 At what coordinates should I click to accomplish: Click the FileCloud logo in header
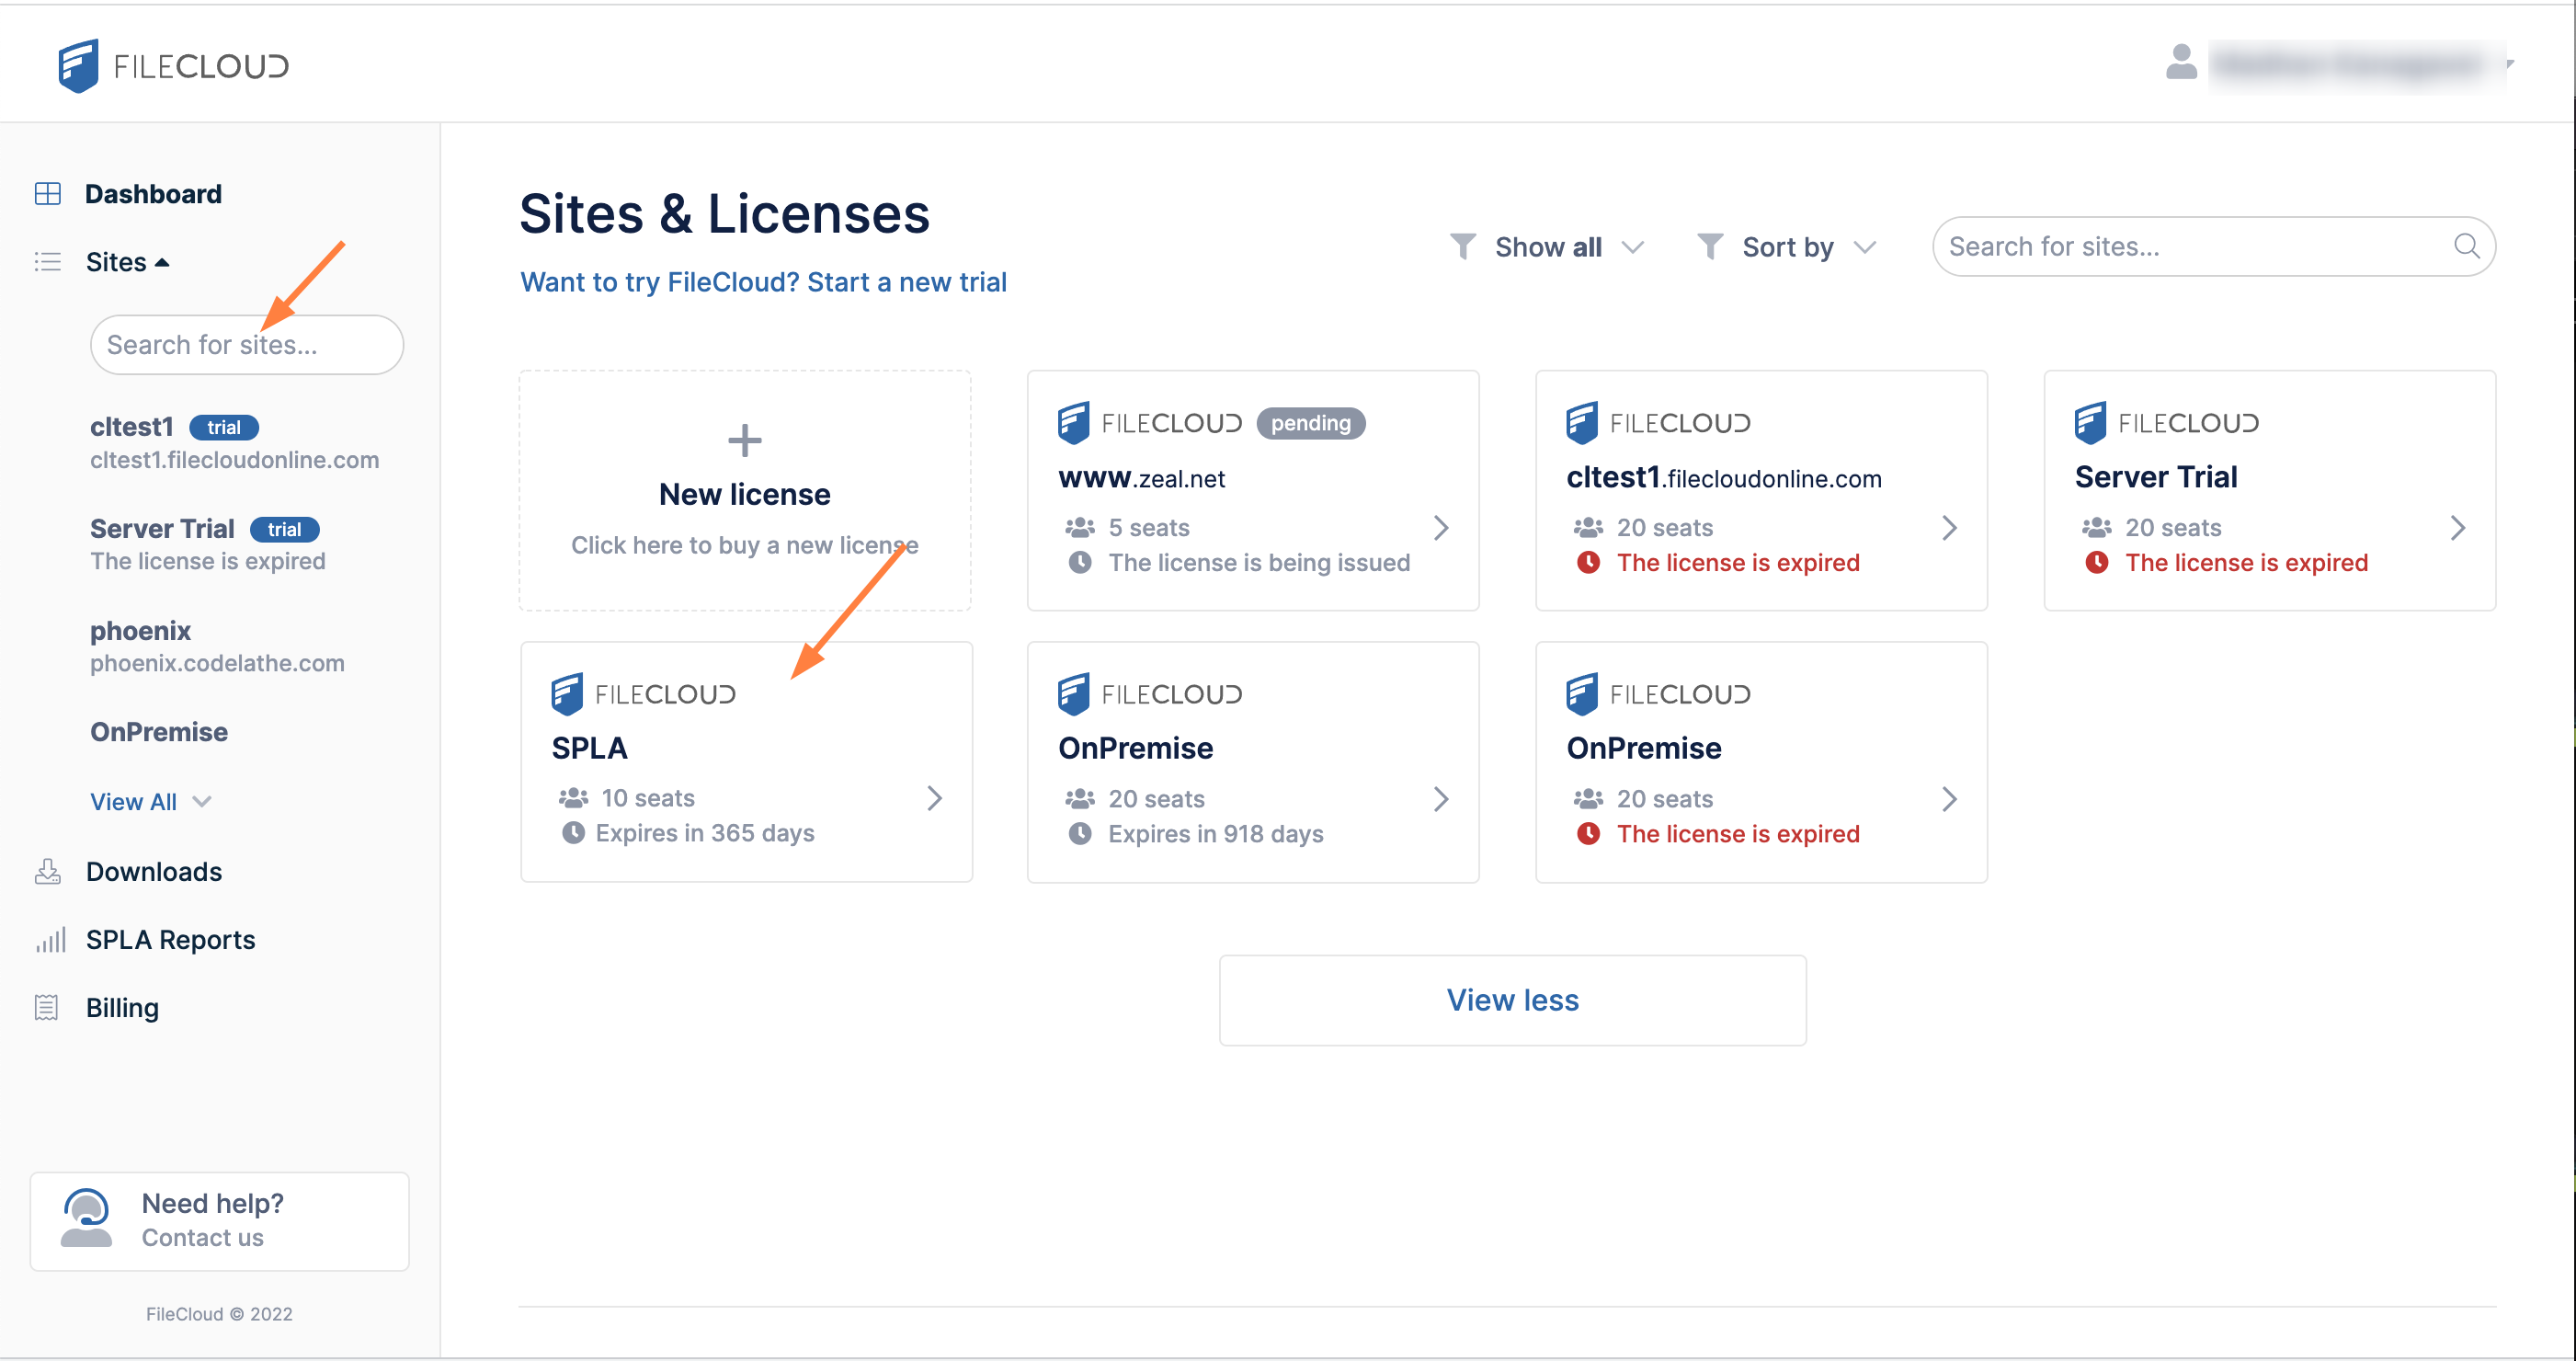[173, 66]
